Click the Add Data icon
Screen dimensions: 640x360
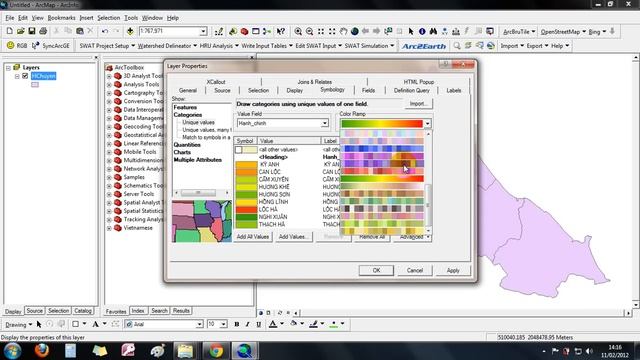[x=130, y=31]
